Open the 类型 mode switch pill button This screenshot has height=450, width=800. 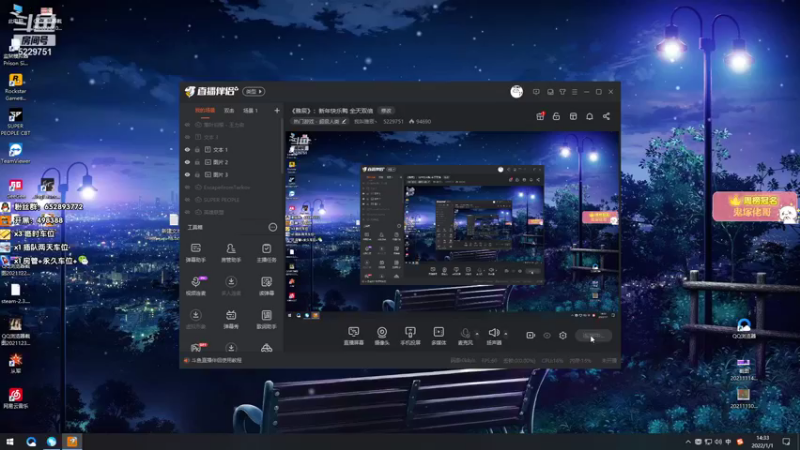[x=254, y=92]
